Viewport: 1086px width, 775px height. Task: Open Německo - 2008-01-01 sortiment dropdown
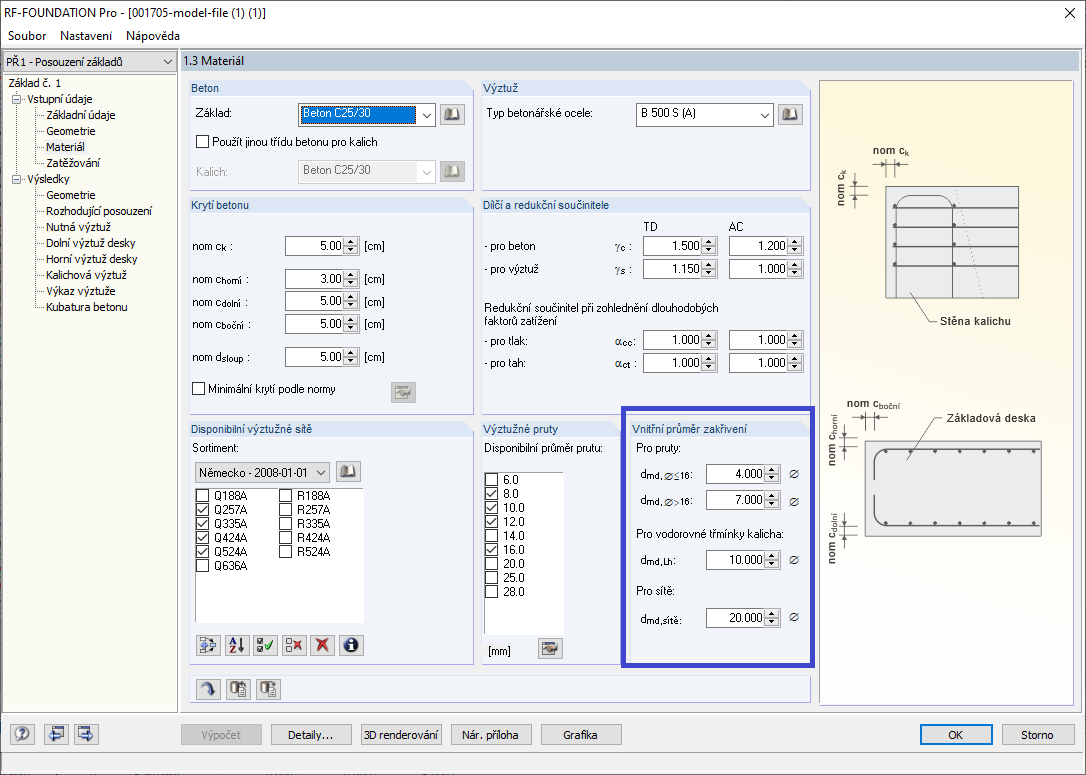tap(321, 473)
